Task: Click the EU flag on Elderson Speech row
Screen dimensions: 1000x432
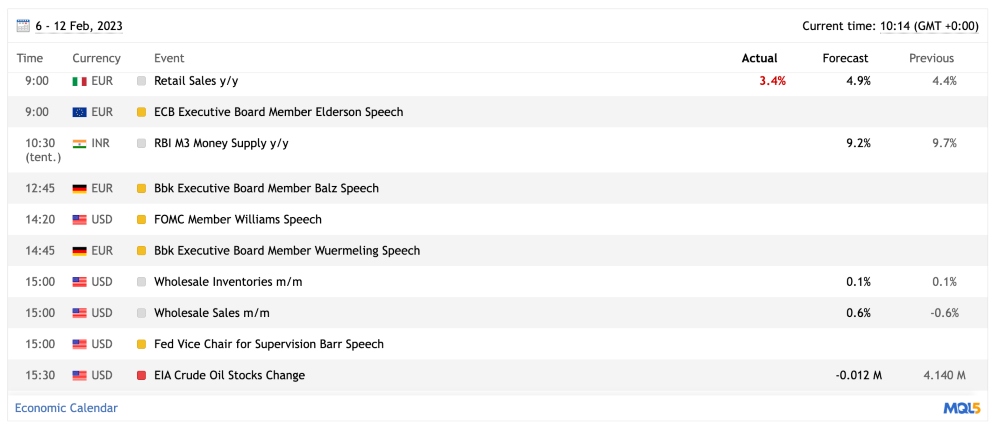Action: coord(80,112)
